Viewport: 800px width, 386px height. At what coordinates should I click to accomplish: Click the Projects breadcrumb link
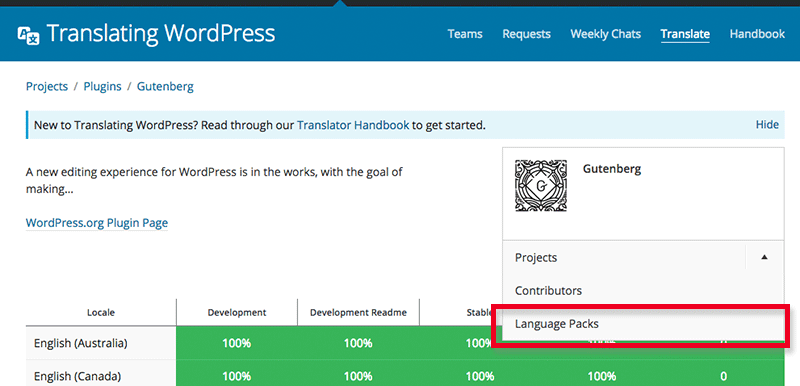pyautogui.click(x=47, y=86)
